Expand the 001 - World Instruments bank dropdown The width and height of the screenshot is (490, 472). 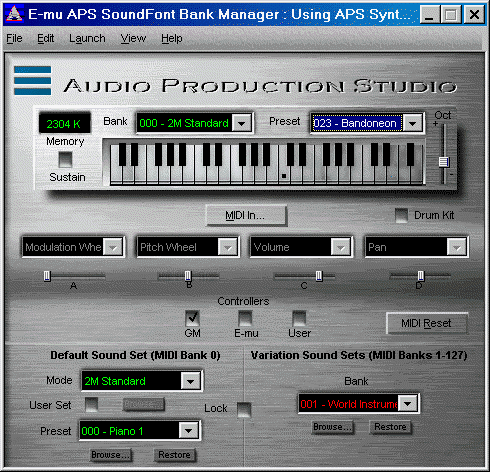click(x=408, y=404)
